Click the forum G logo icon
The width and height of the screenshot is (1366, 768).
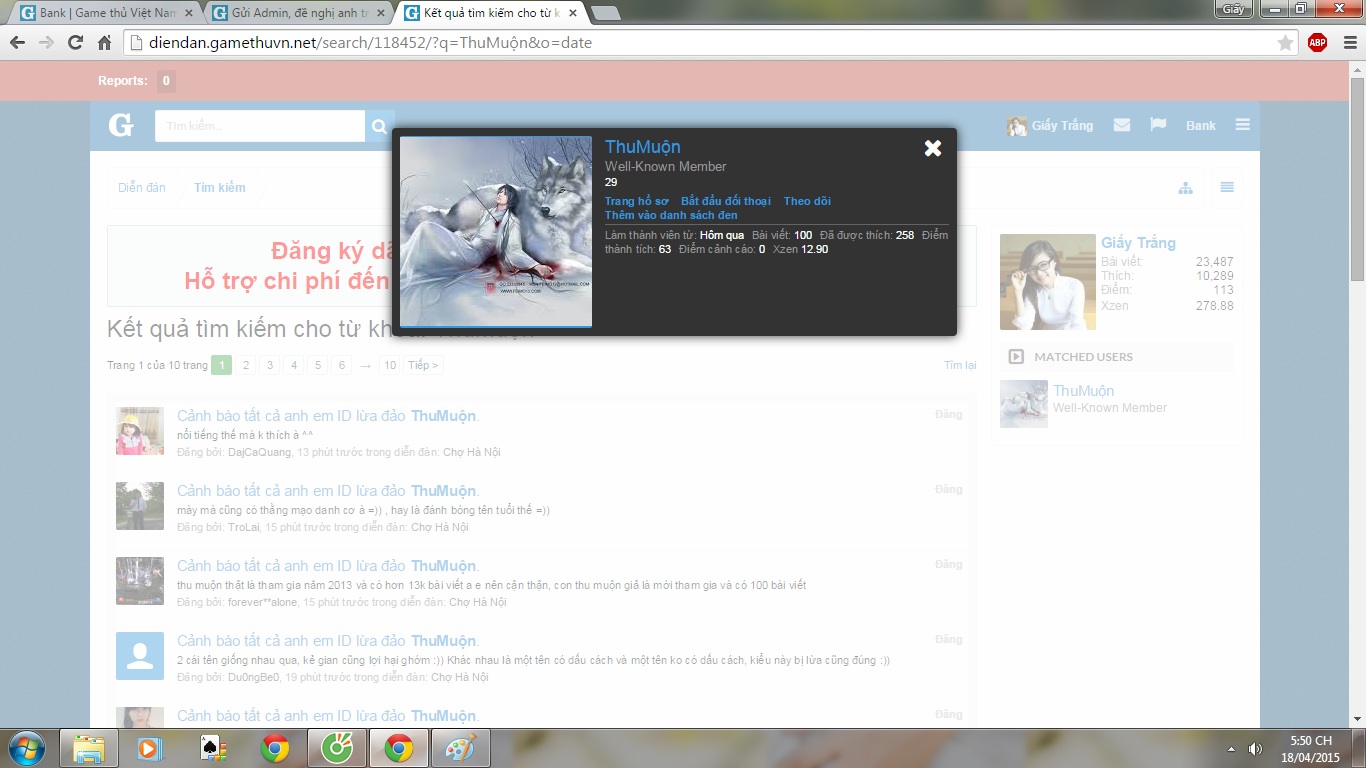coord(121,125)
